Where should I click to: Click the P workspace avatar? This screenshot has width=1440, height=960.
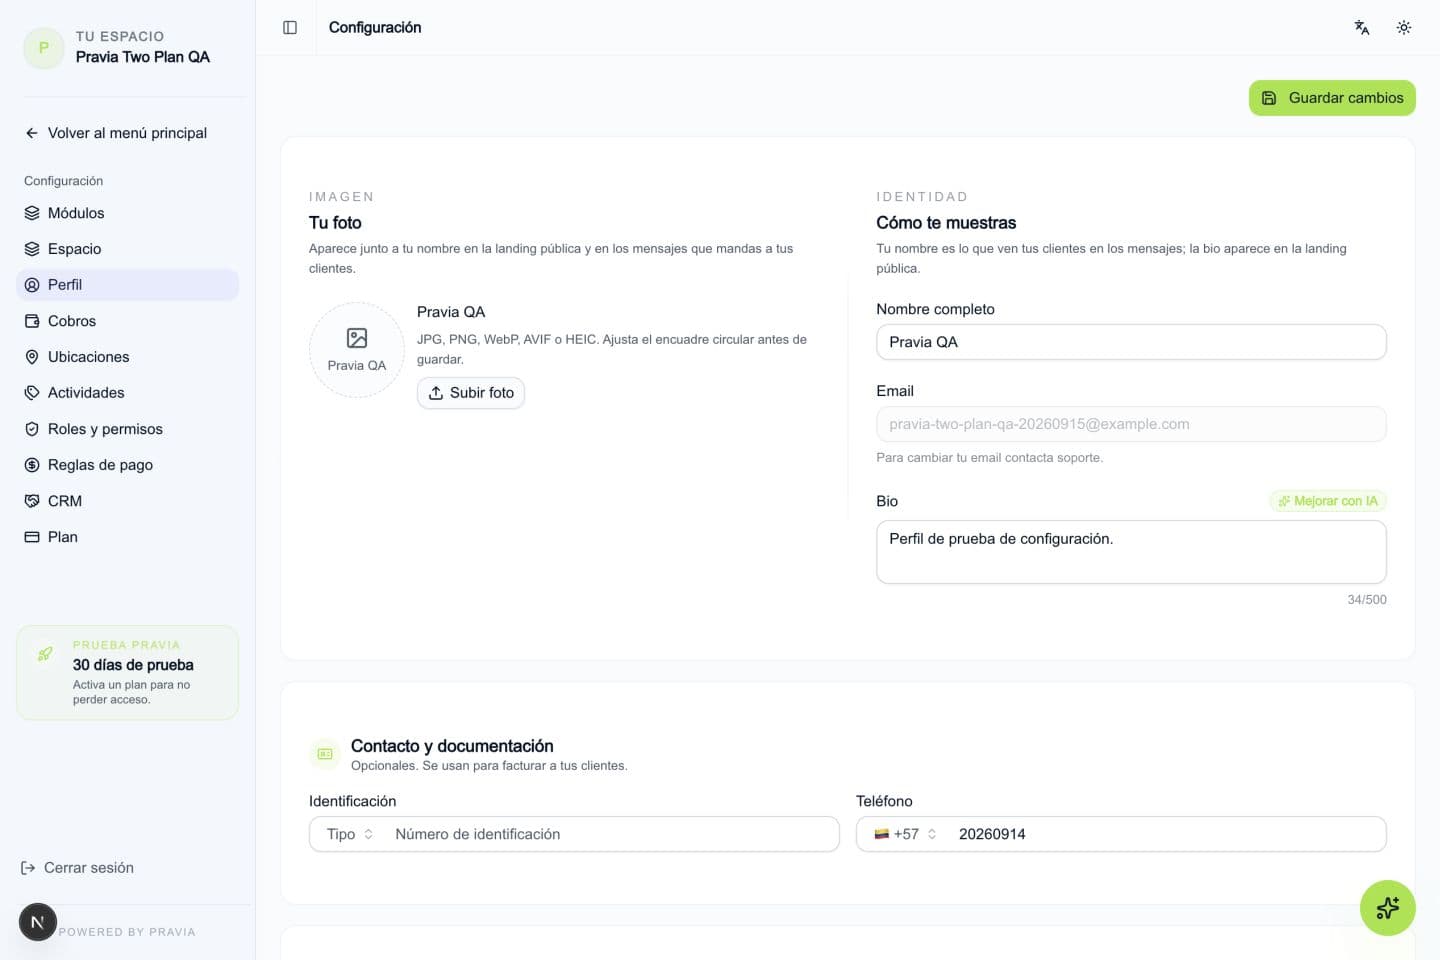44,48
